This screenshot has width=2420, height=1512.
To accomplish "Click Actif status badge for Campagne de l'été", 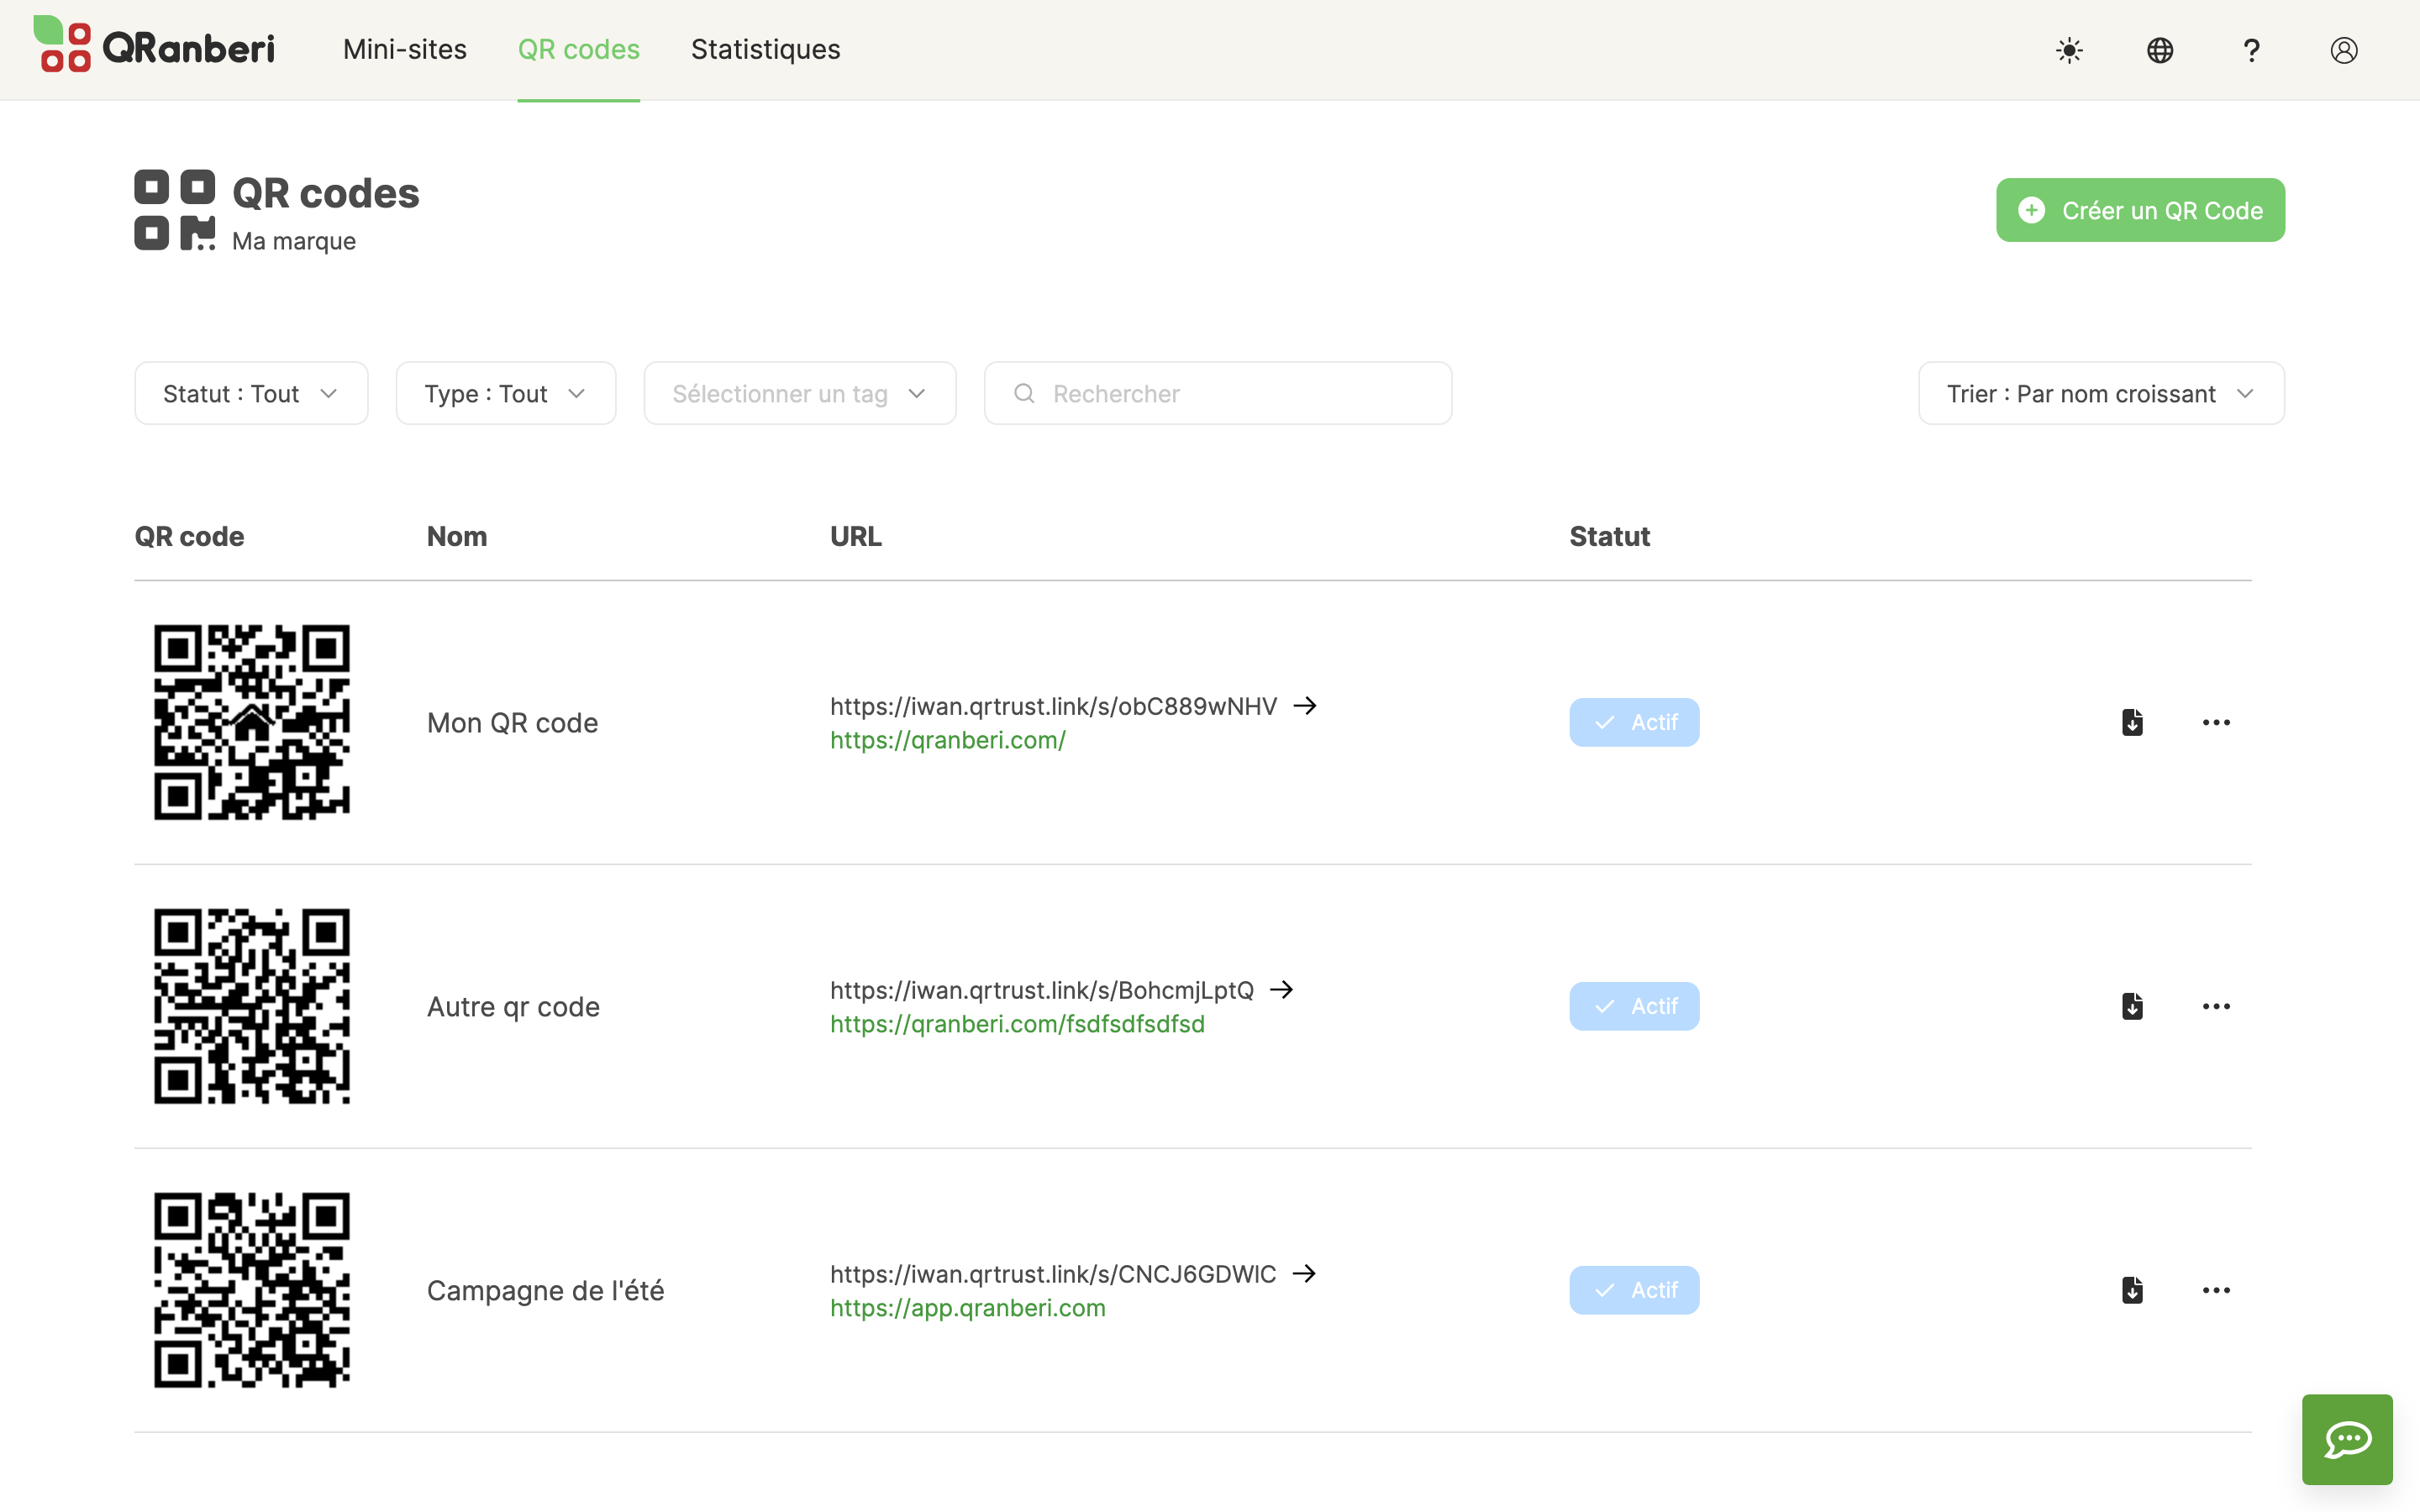I will click(x=1634, y=1290).
